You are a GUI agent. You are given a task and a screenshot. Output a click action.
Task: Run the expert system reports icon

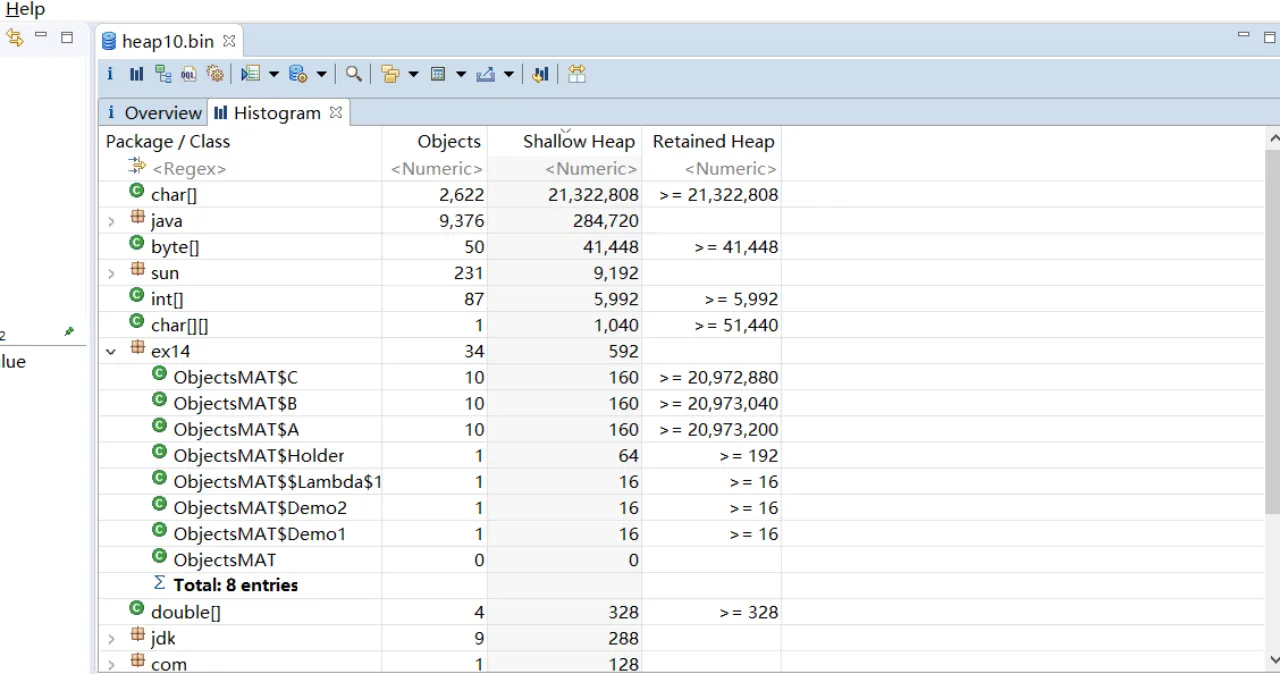pos(250,74)
